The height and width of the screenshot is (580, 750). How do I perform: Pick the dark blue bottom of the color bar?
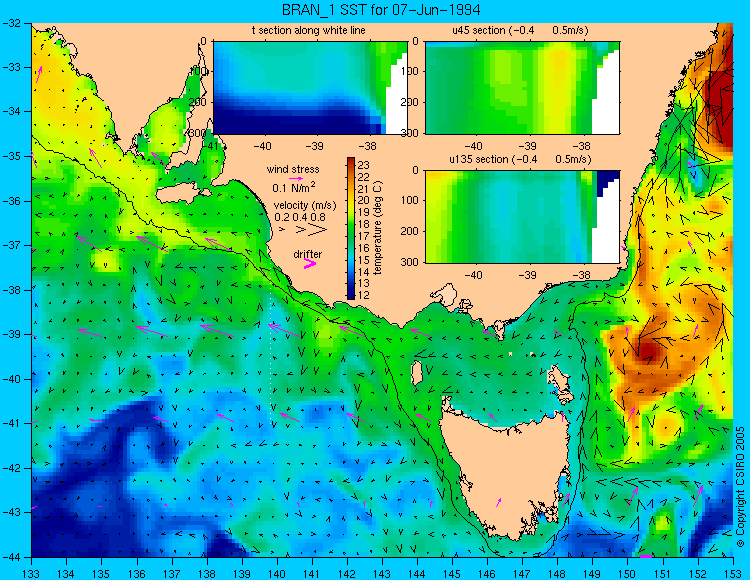click(351, 295)
